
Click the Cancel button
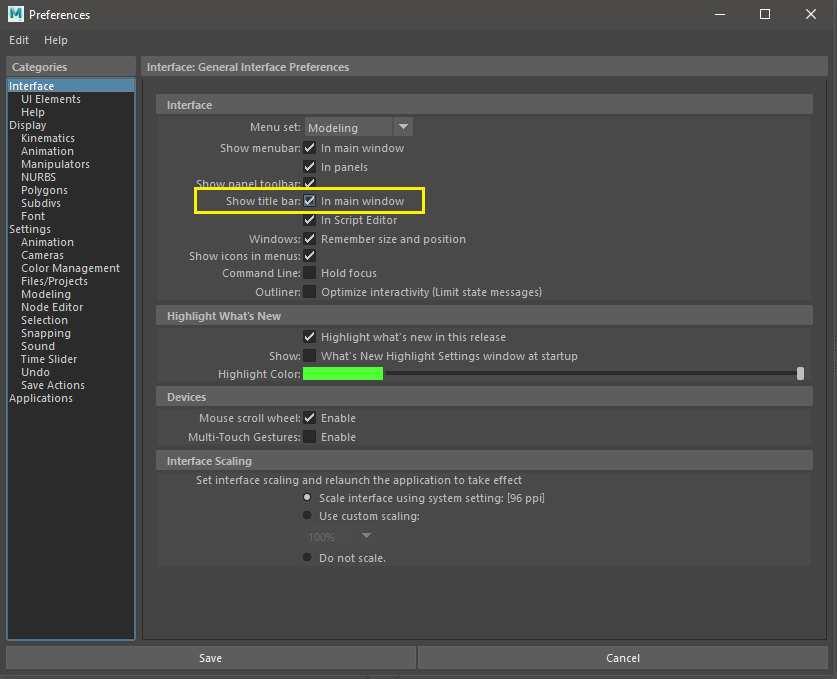pyautogui.click(x=622, y=657)
